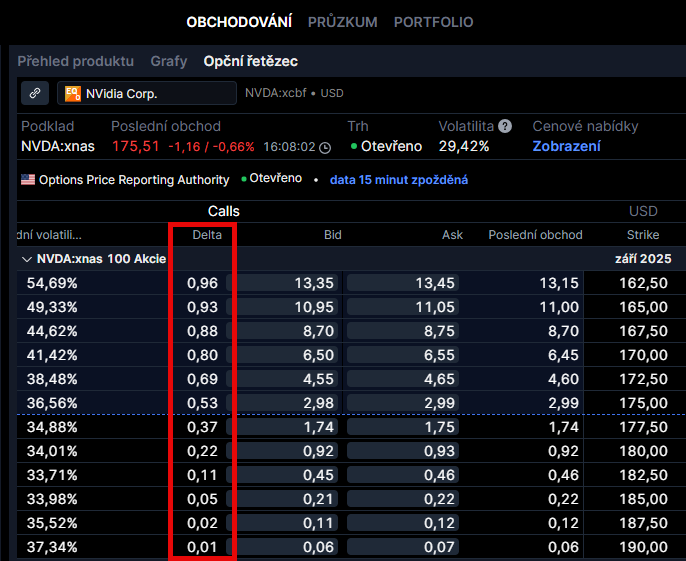Click call bid 0,45 for strike 182,50
This screenshot has height=561, width=686.
(x=282, y=475)
